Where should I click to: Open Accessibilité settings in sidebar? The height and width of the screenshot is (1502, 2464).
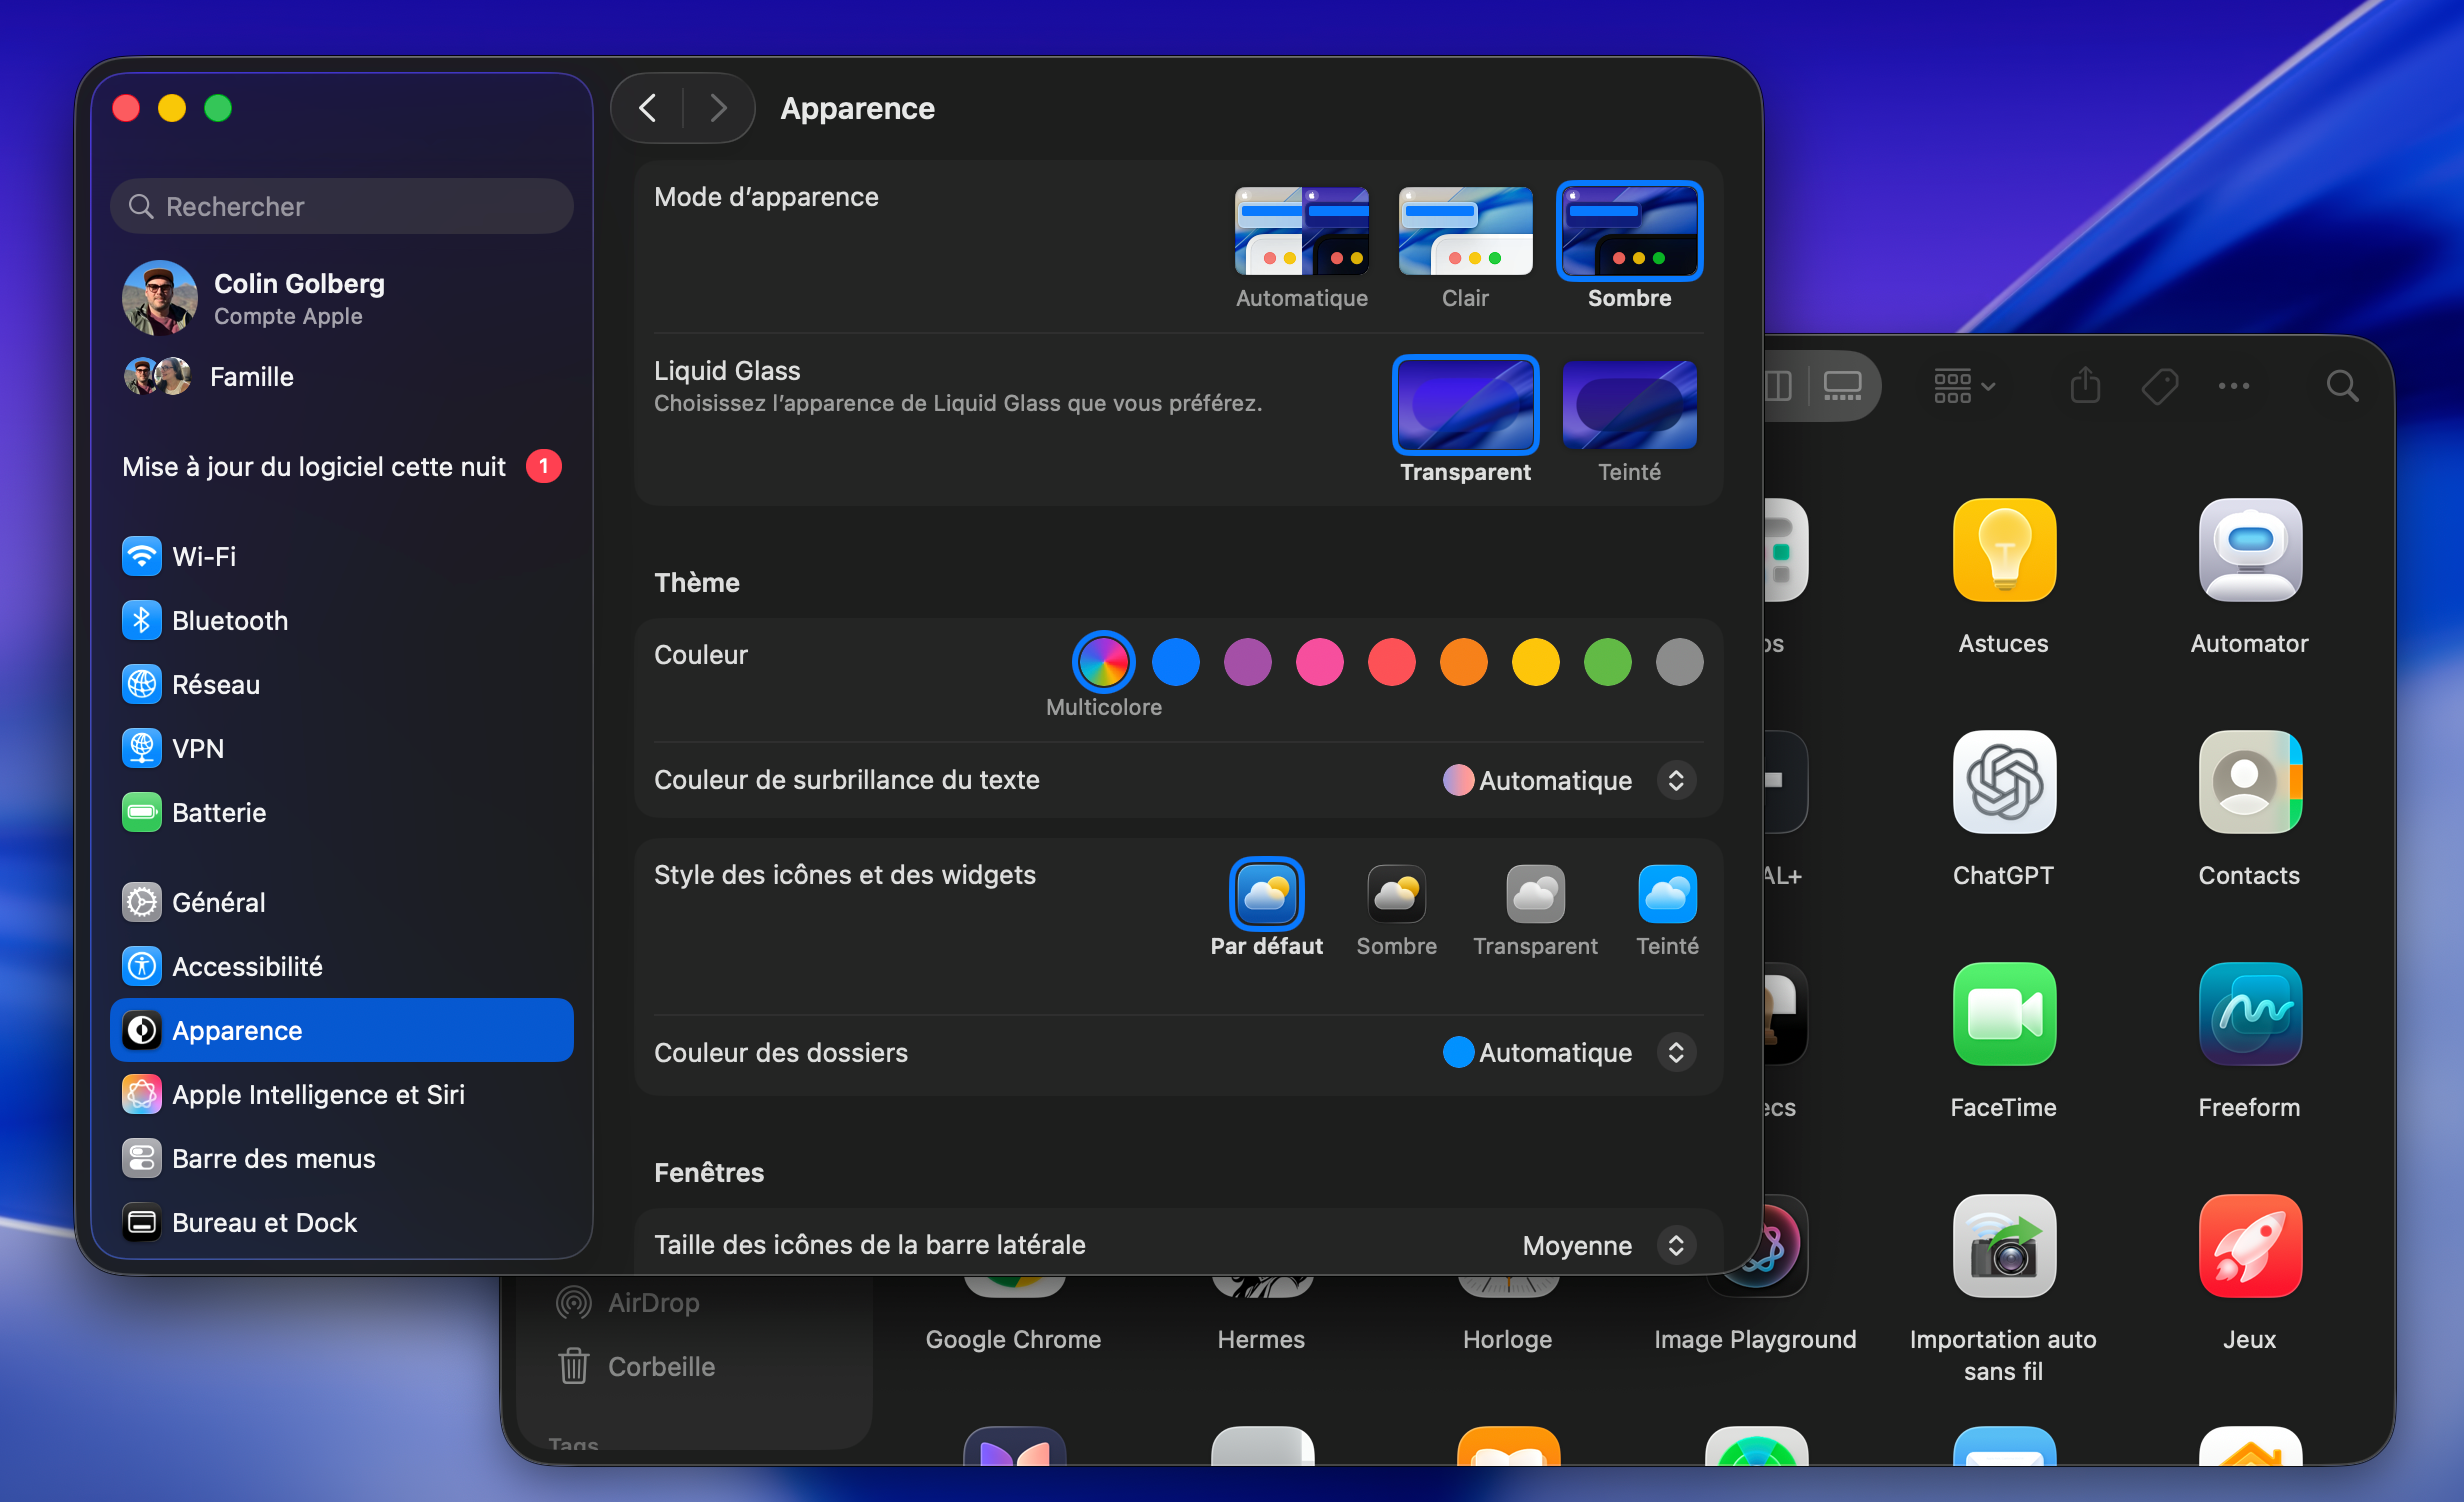(x=341, y=966)
